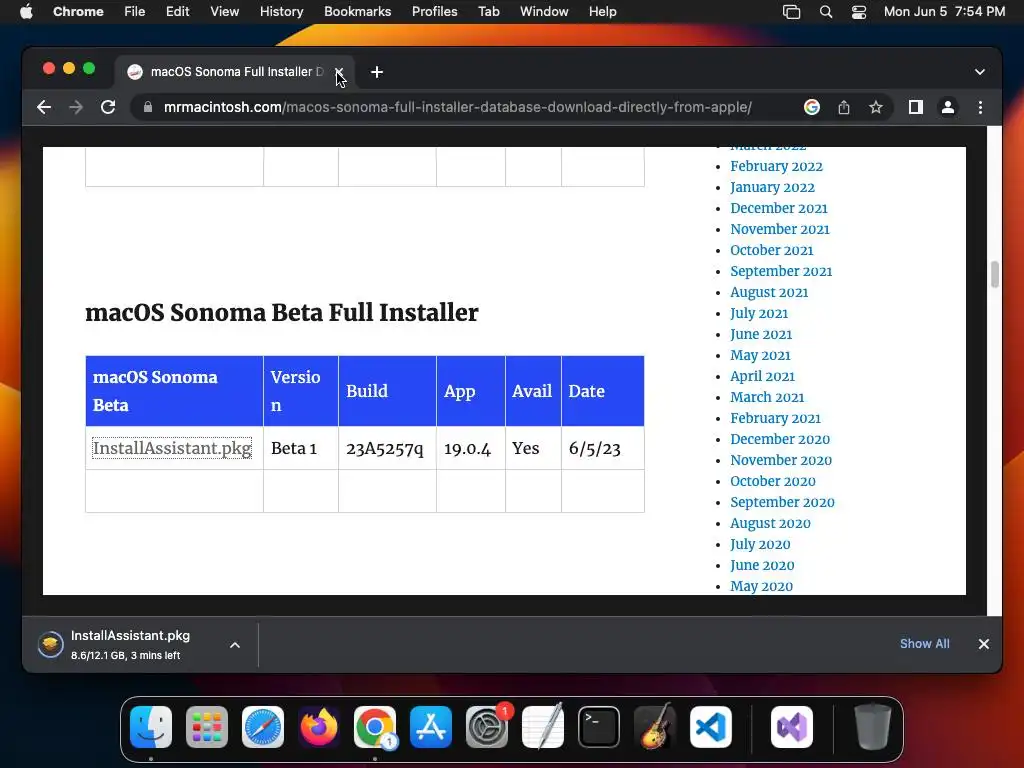Open the Profiles menu

434,12
